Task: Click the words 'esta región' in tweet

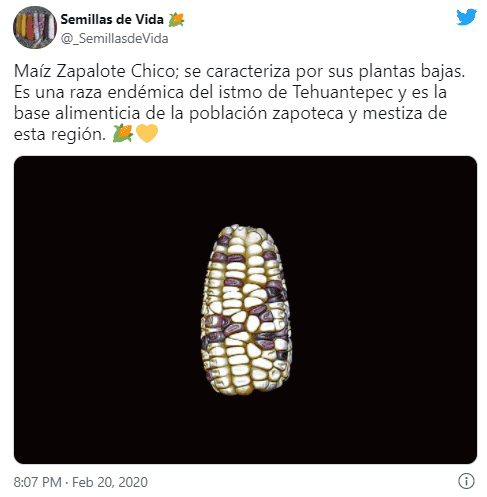Action: coord(59,135)
